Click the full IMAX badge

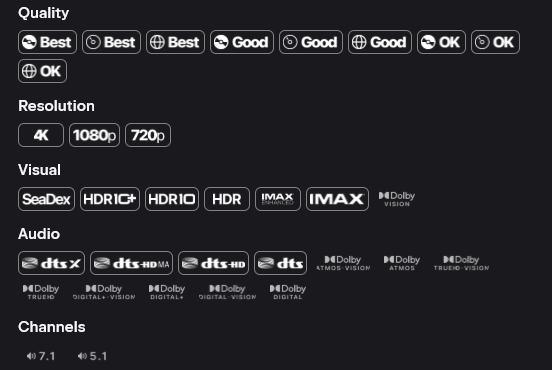[x=337, y=199]
